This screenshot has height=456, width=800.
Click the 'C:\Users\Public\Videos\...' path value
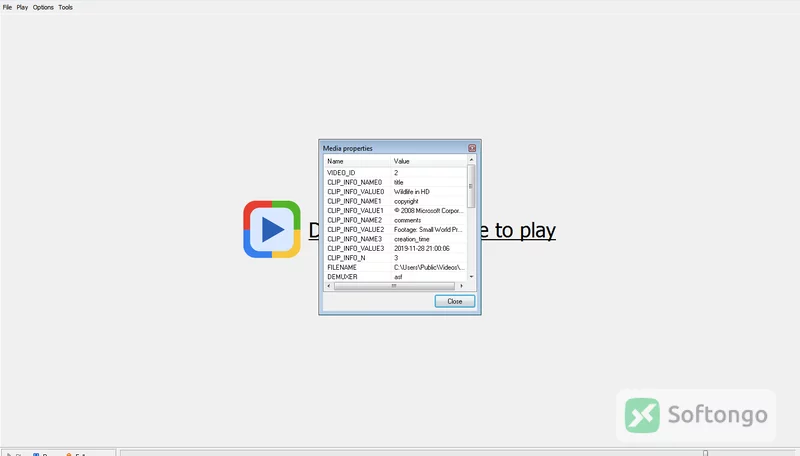(x=429, y=267)
